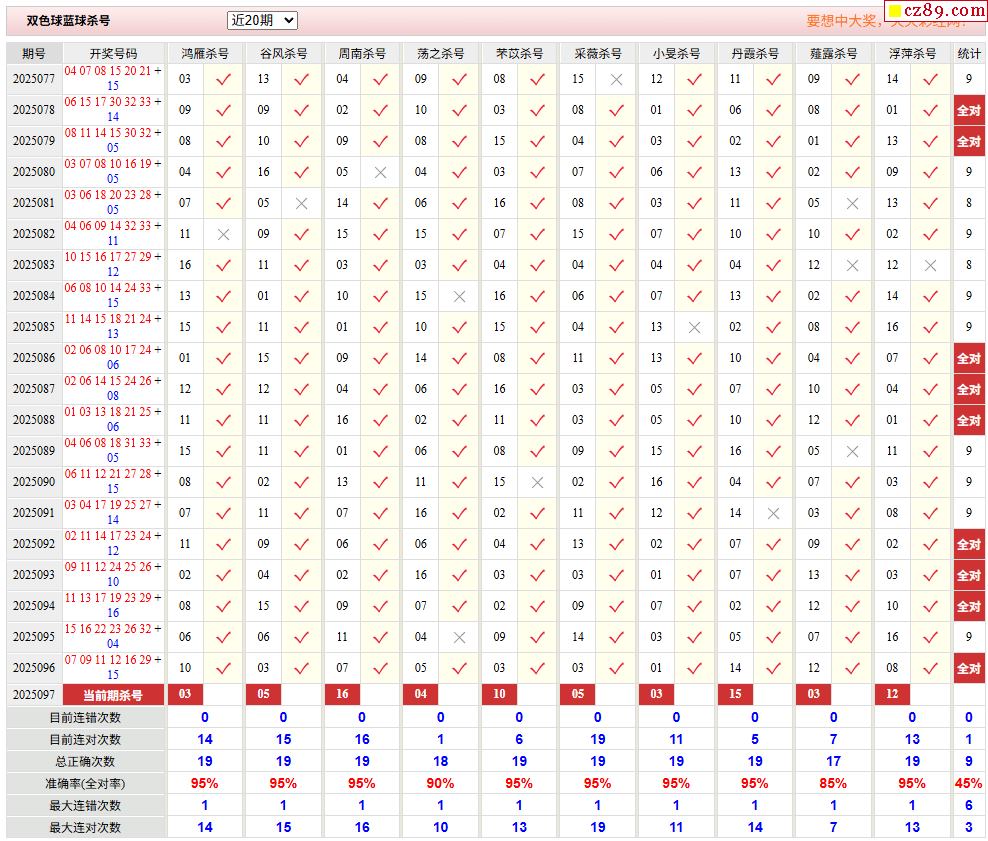988x841 pixels.
Task: Click the red 15 under 丹霞杀号 in row 2025097
Action: click(735, 694)
